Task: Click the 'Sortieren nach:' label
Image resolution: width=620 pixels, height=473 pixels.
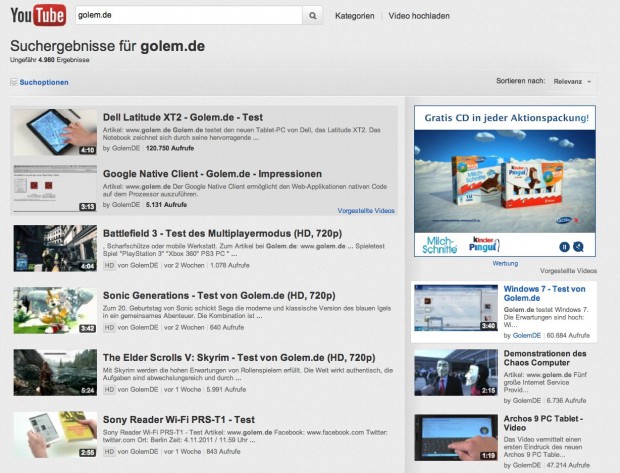Action: coord(521,81)
